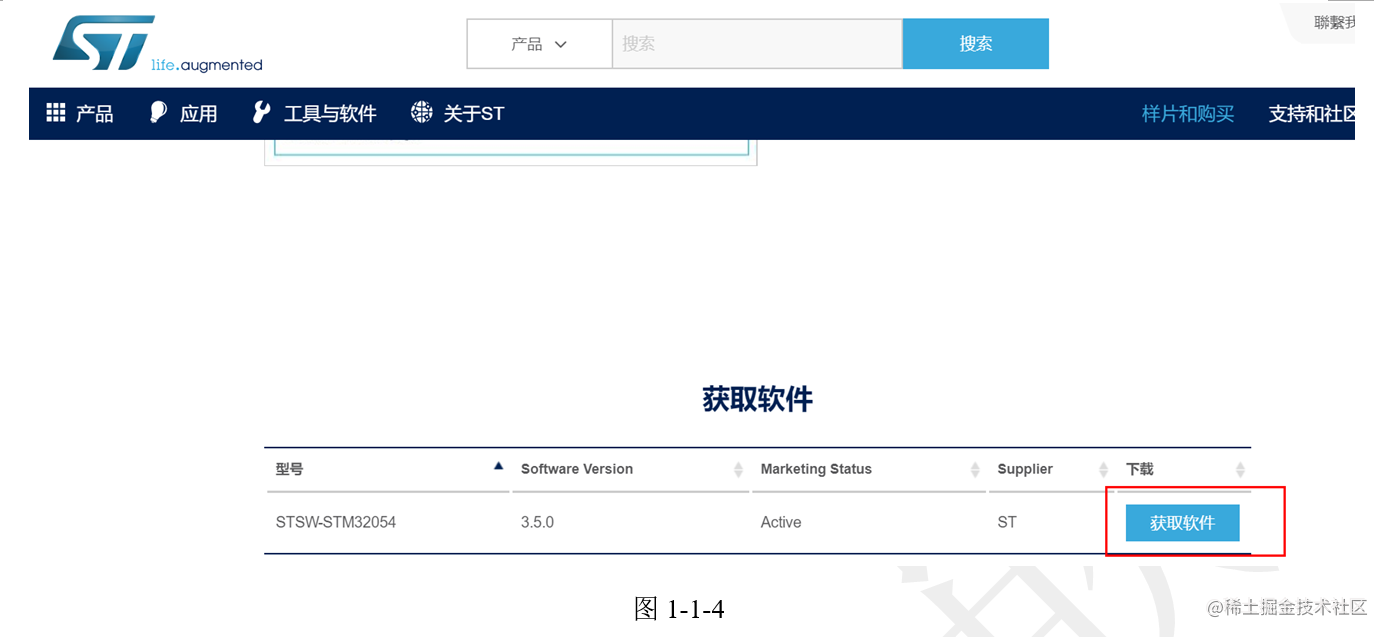Click the 获取软件 download button
The width and height of the screenshot is (1387, 637).
coord(1183,523)
